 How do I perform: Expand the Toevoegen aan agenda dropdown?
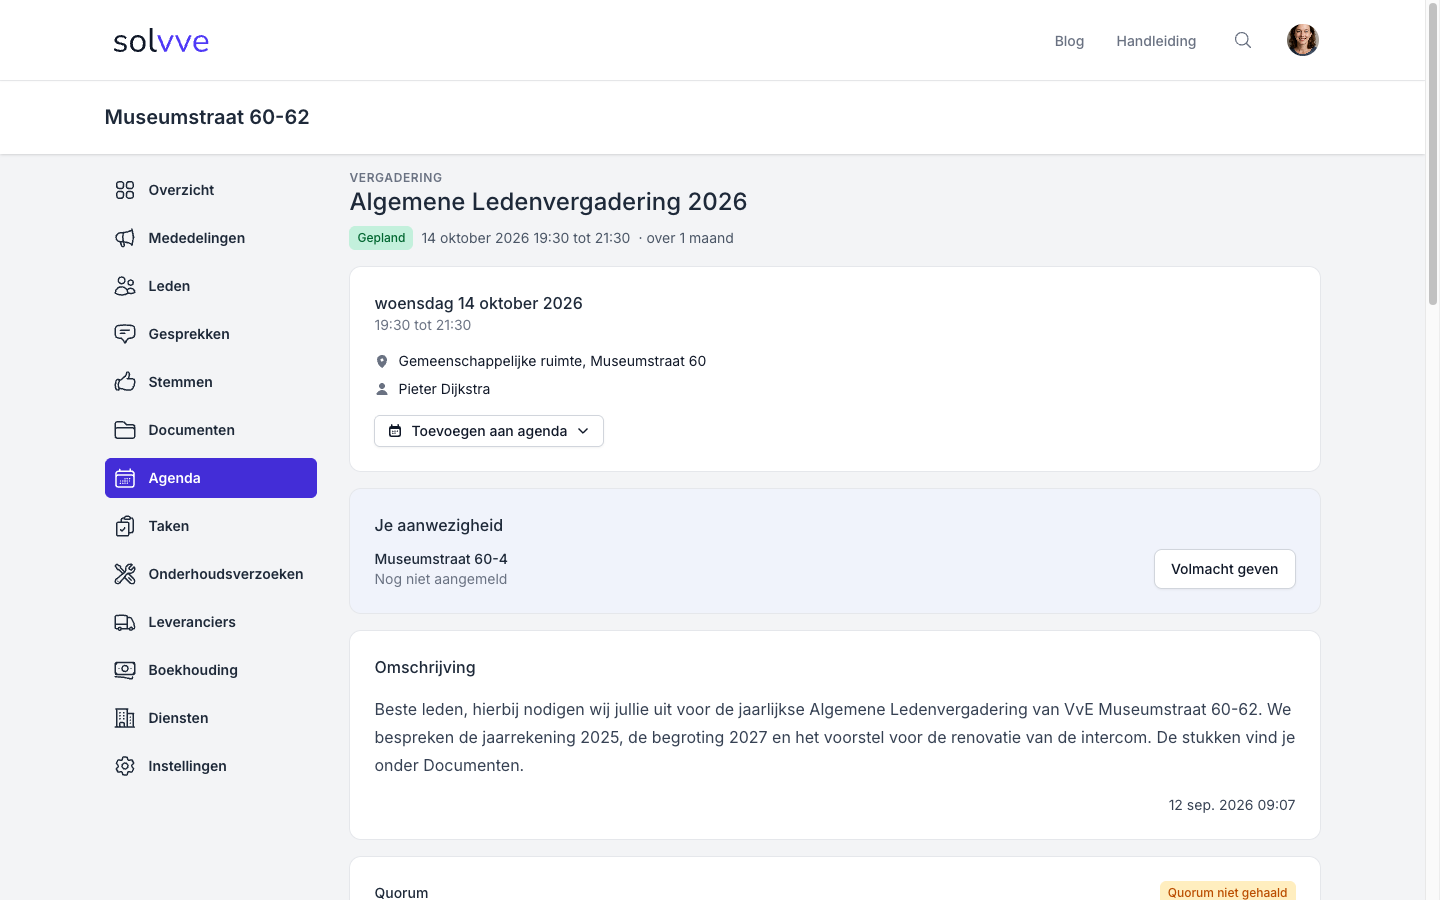pyautogui.click(x=489, y=431)
